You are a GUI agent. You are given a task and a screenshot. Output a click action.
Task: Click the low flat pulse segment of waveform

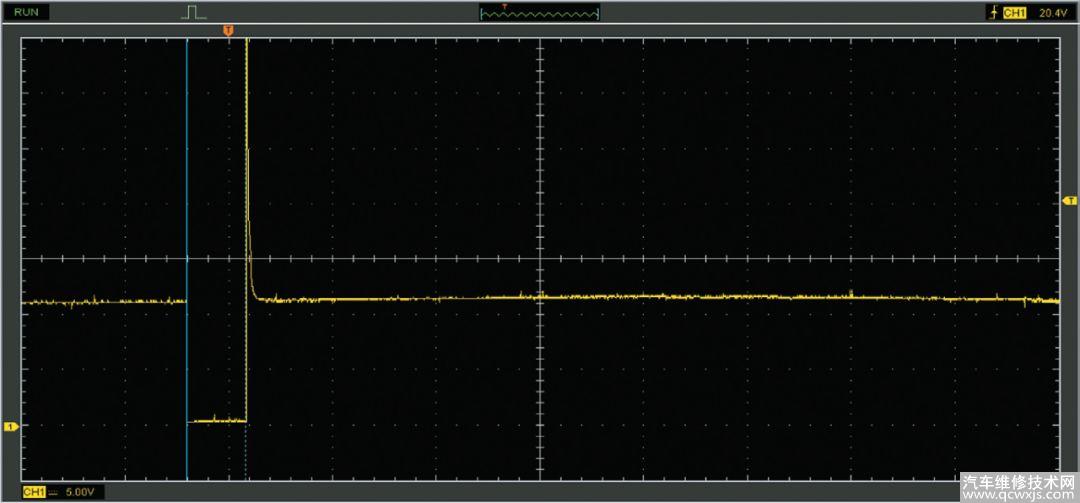pos(217,421)
